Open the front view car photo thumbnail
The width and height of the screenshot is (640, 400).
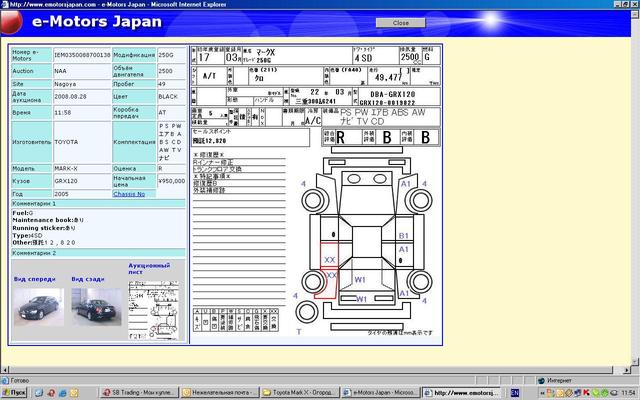(38, 307)
